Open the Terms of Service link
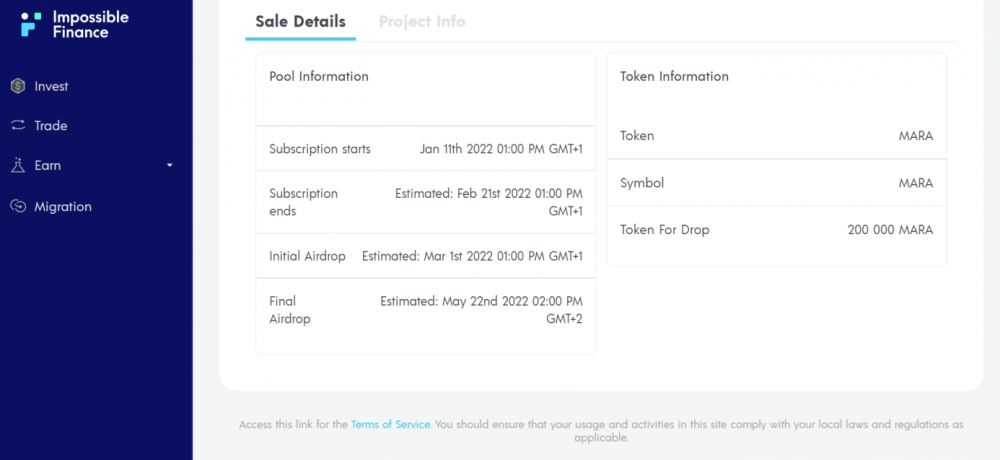1000x460 pixels. pos(391,424)
